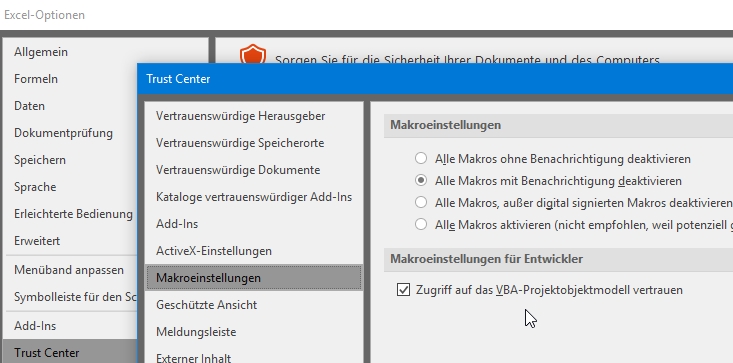733x363 pixels.
Task: Select Erweitert in Excel-Optionen
Action: pyautogui.click(x=70, y=241)
